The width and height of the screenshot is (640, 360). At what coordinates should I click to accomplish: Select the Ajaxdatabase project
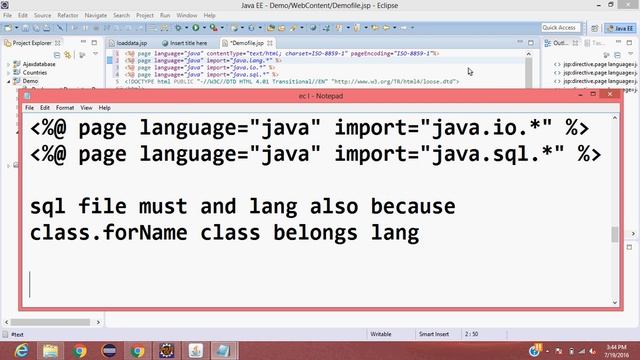(39, 64)
